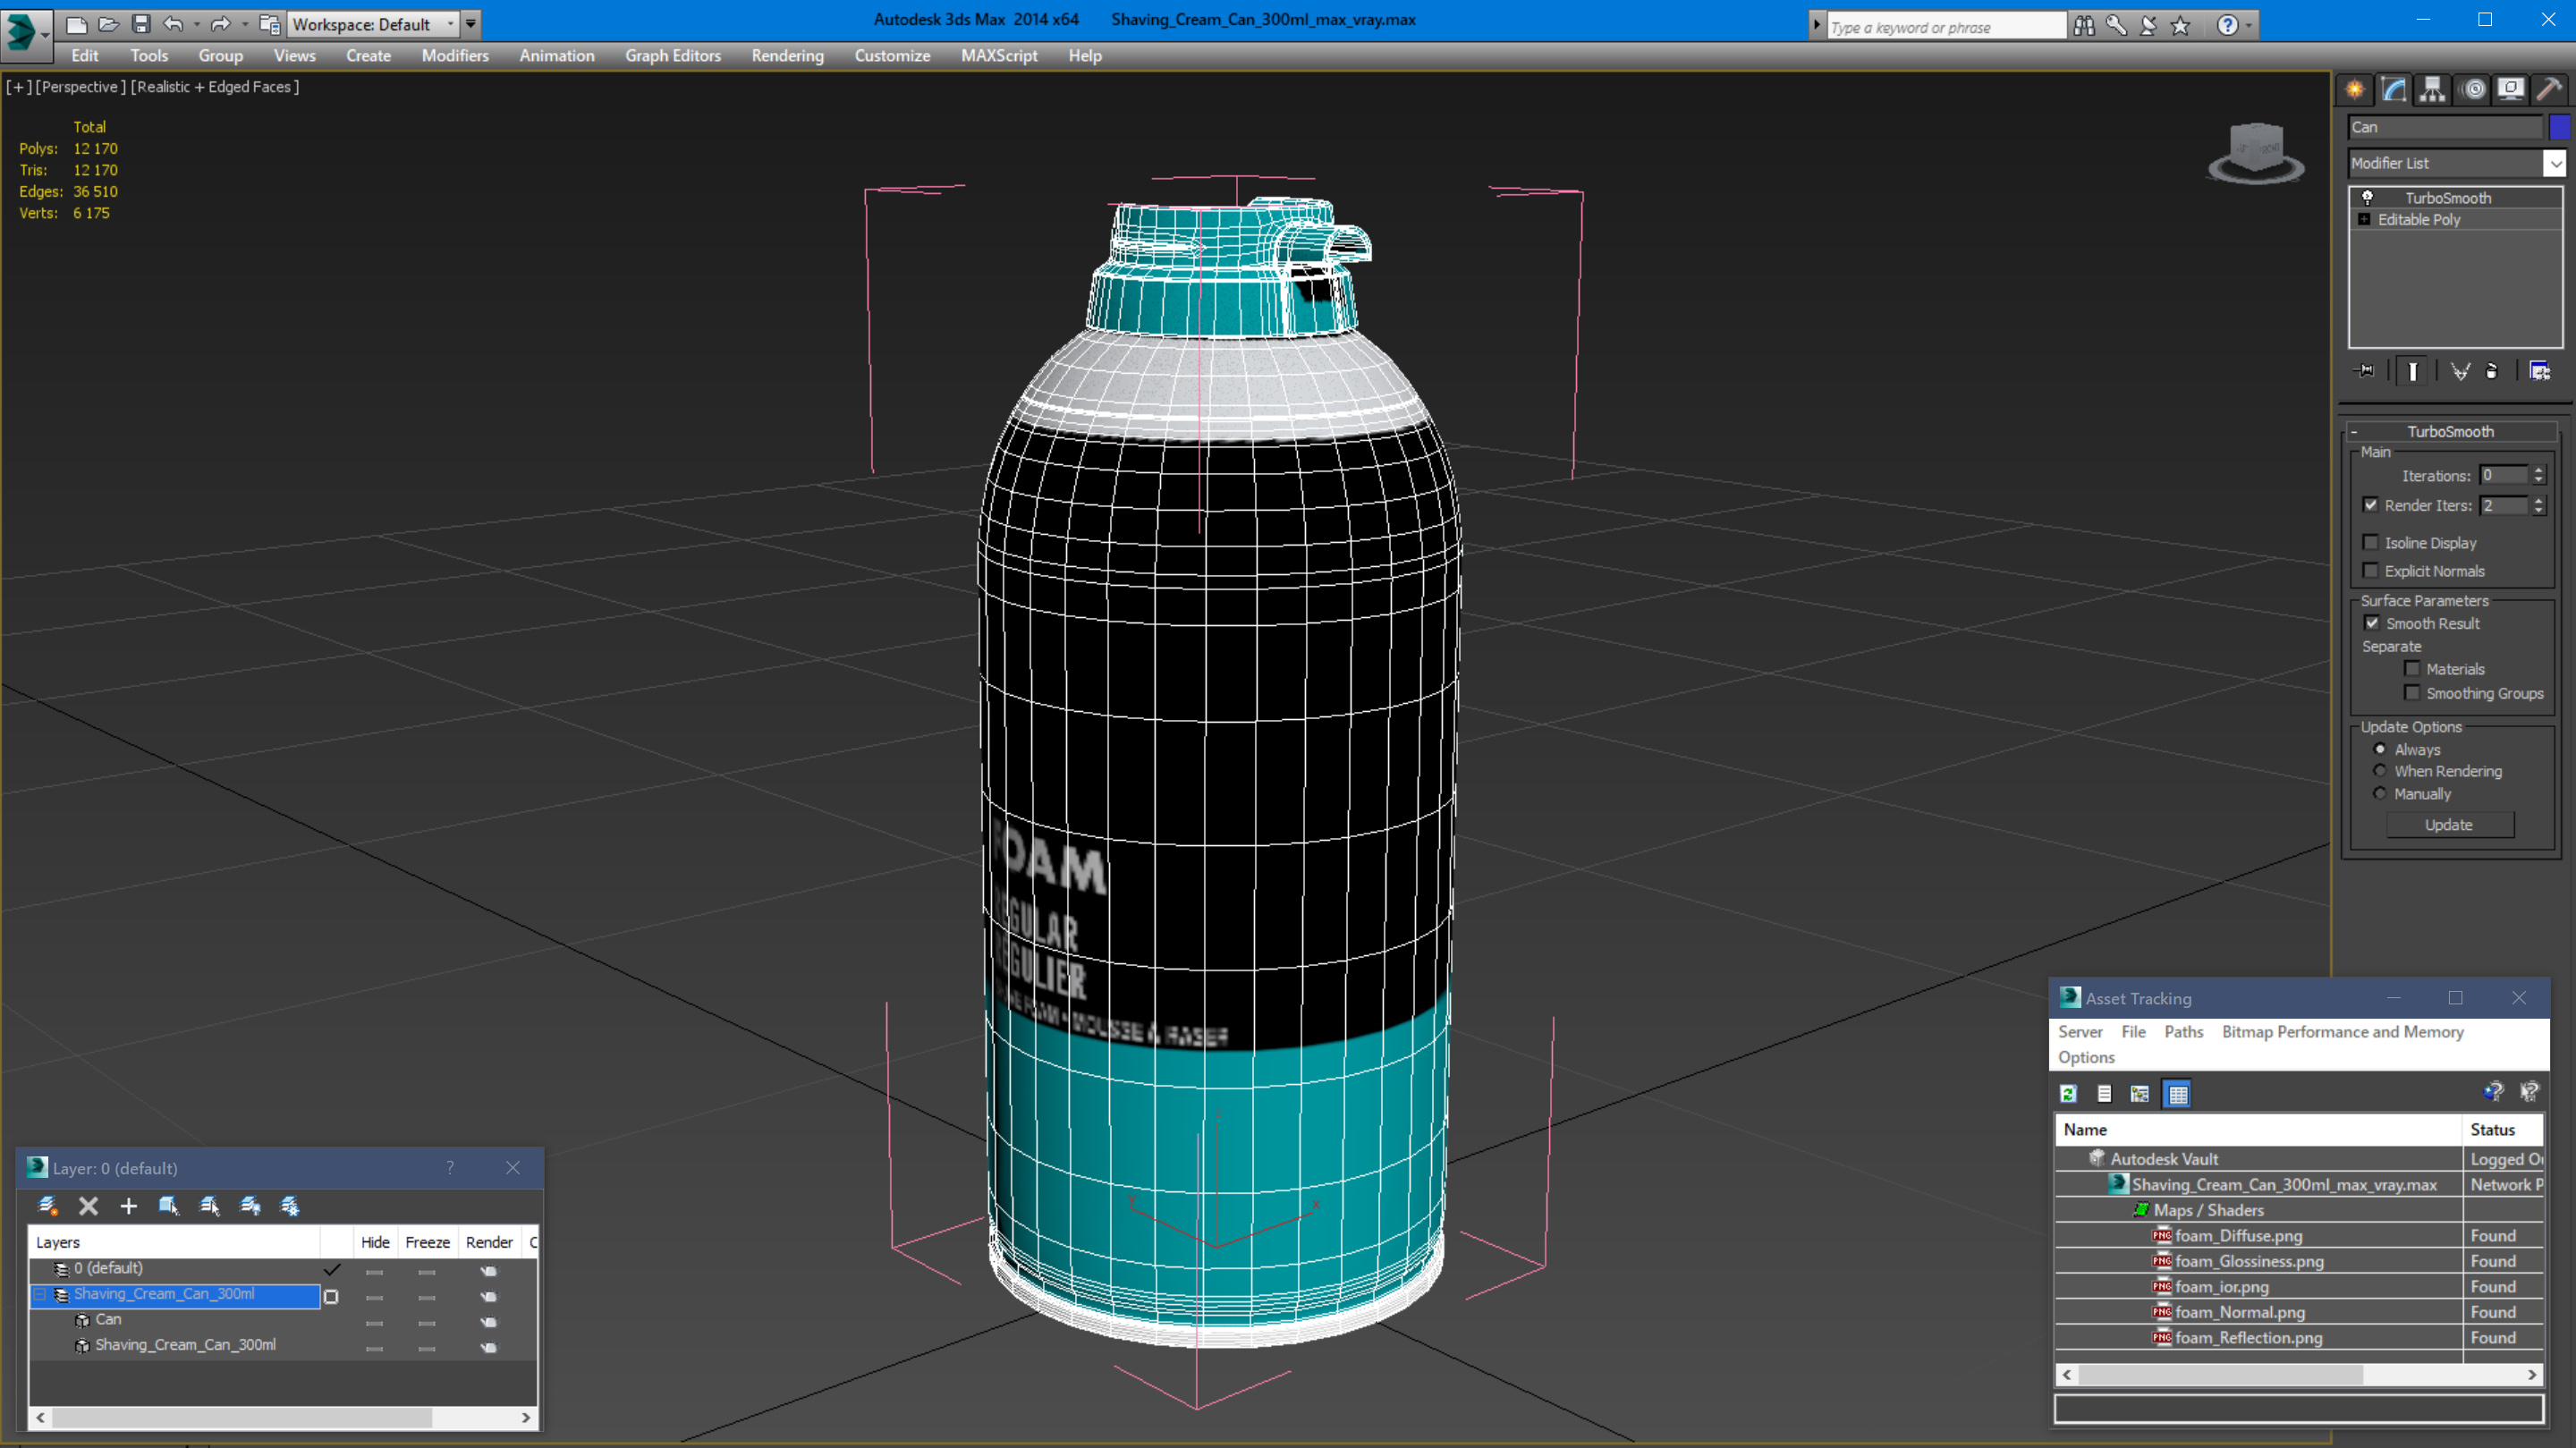The height and width of the screenshot is (1448, 2576).
Task: Add selected objects to layer plus icon
Action: [128, 1206]
